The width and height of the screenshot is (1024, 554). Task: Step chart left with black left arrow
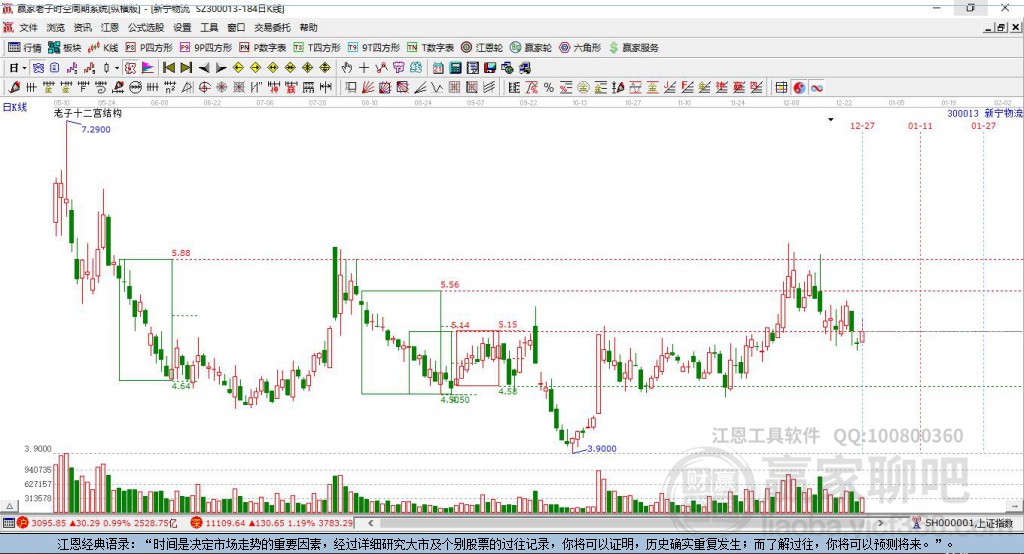click(204, 68)
